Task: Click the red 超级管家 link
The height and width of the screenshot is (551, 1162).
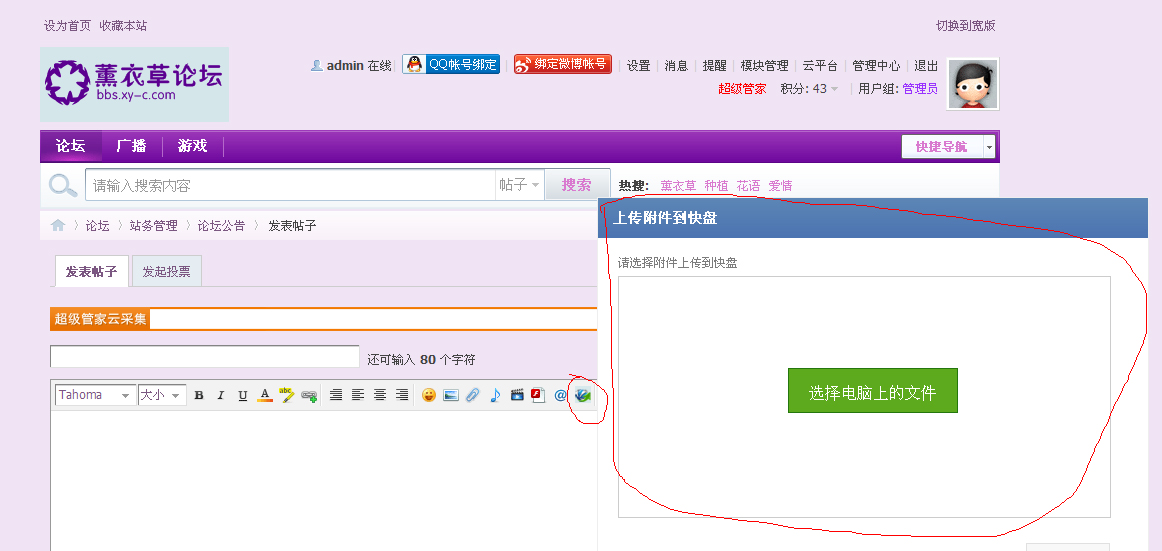Action: coord(742,89)
